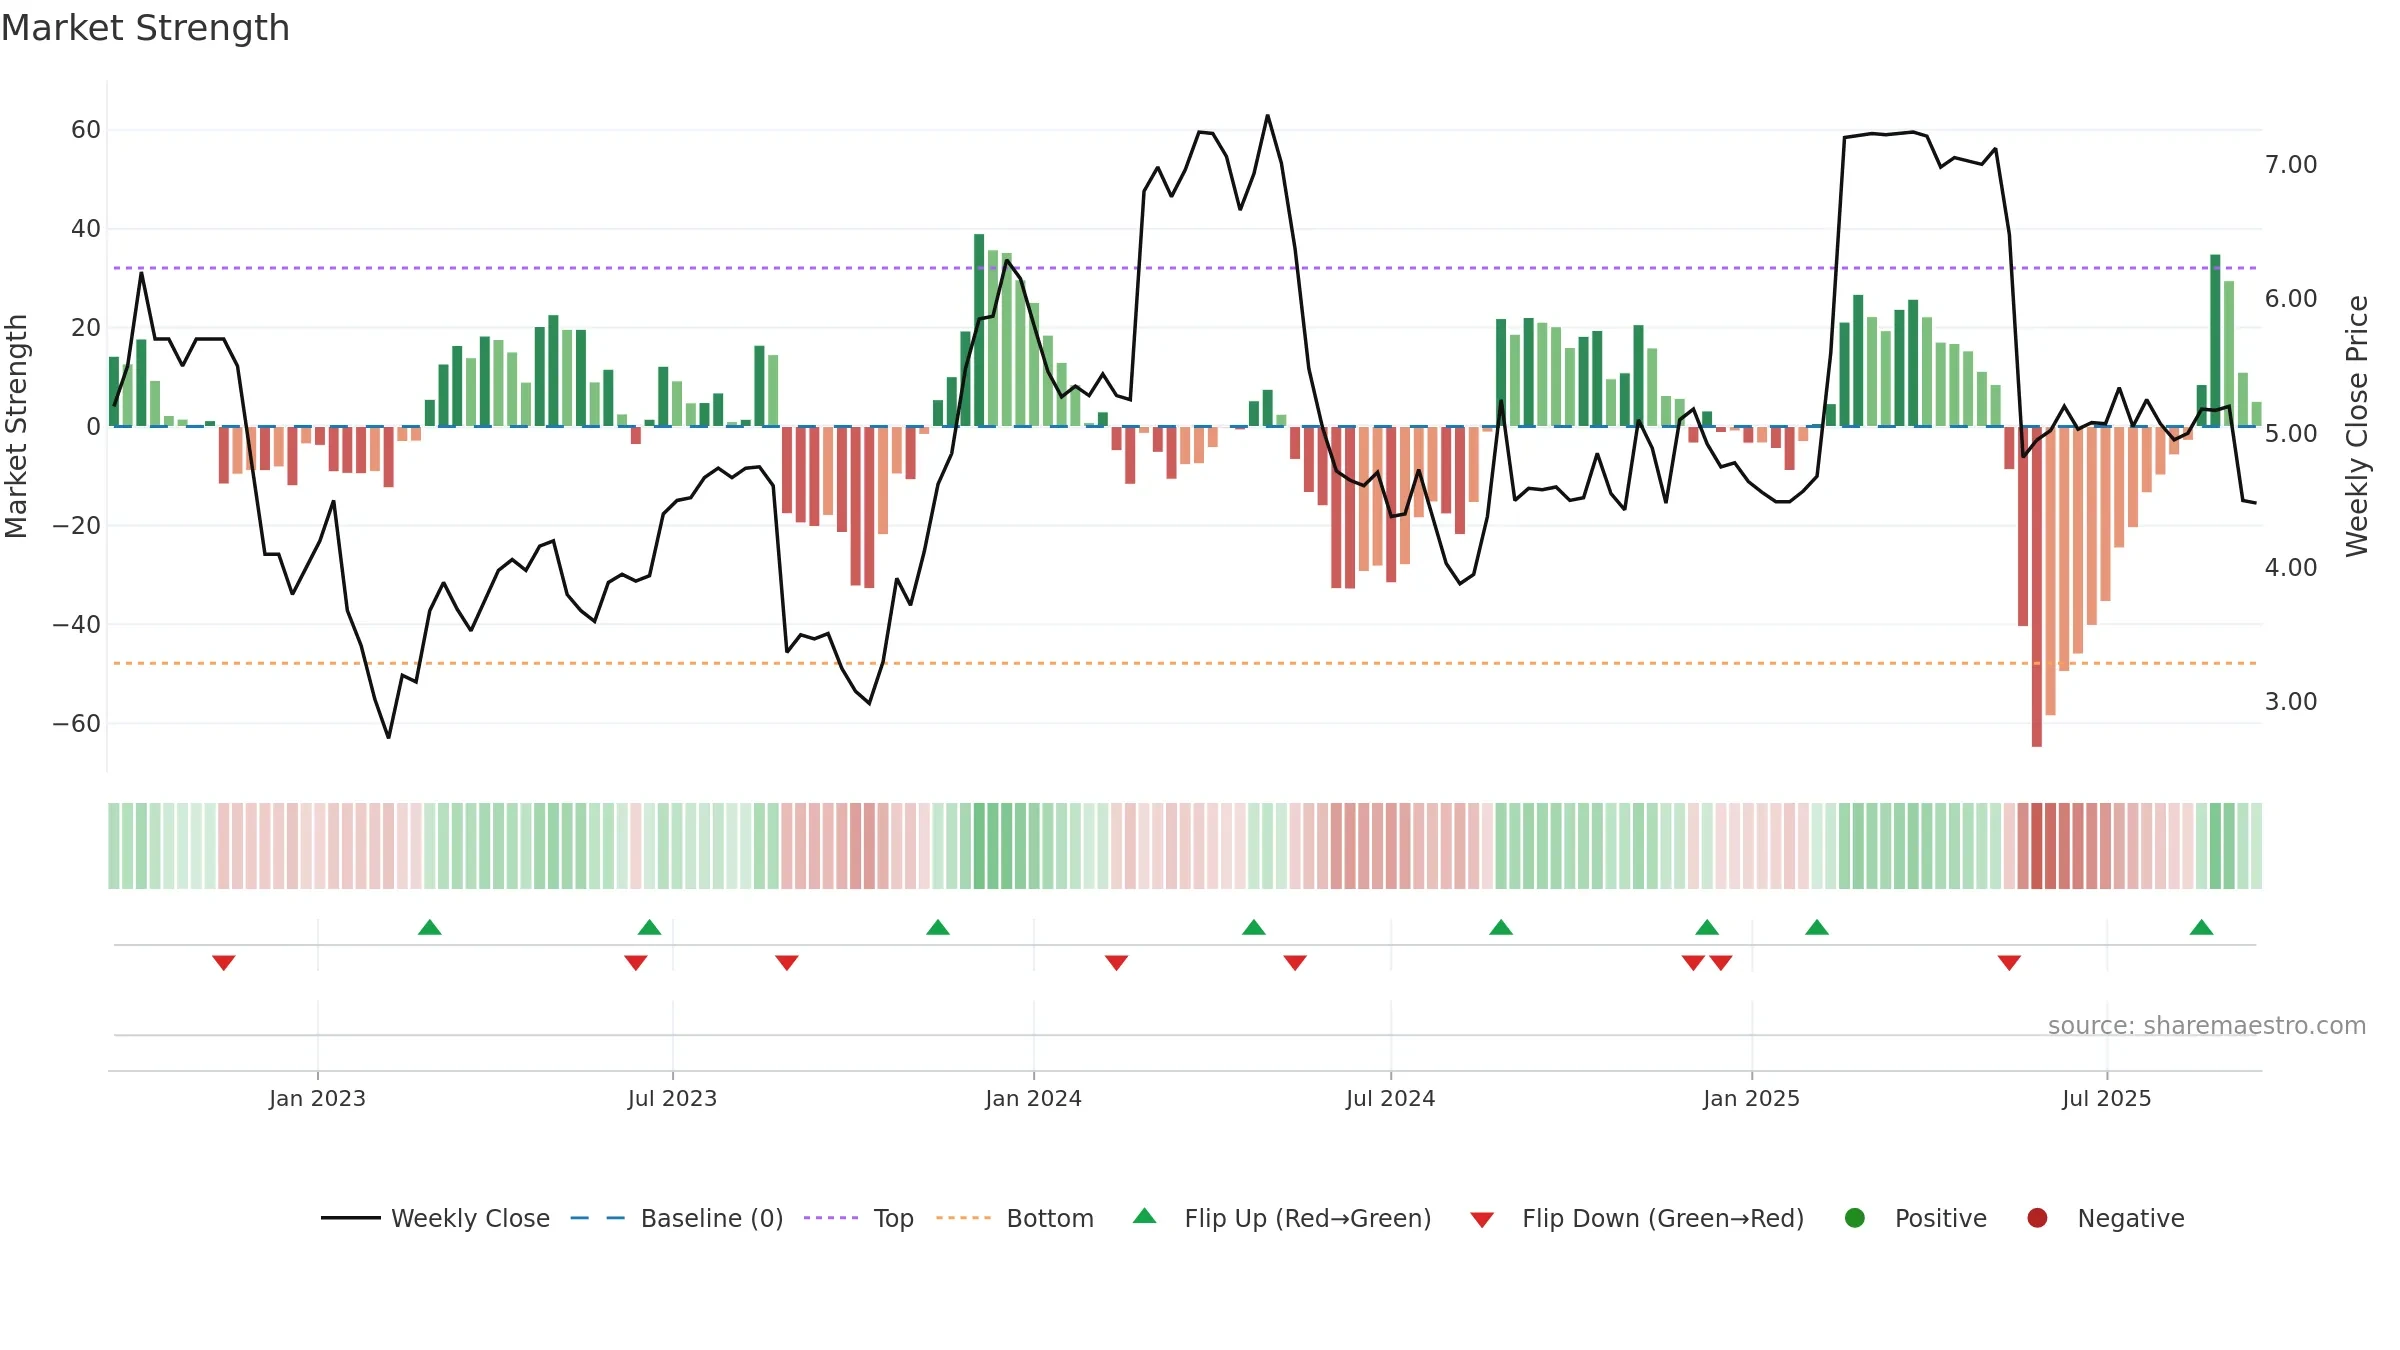Screen dimensions: 2400x1350
Task: Click the green flip-up marker just after Jan 2025
Action: [1817, 927]
